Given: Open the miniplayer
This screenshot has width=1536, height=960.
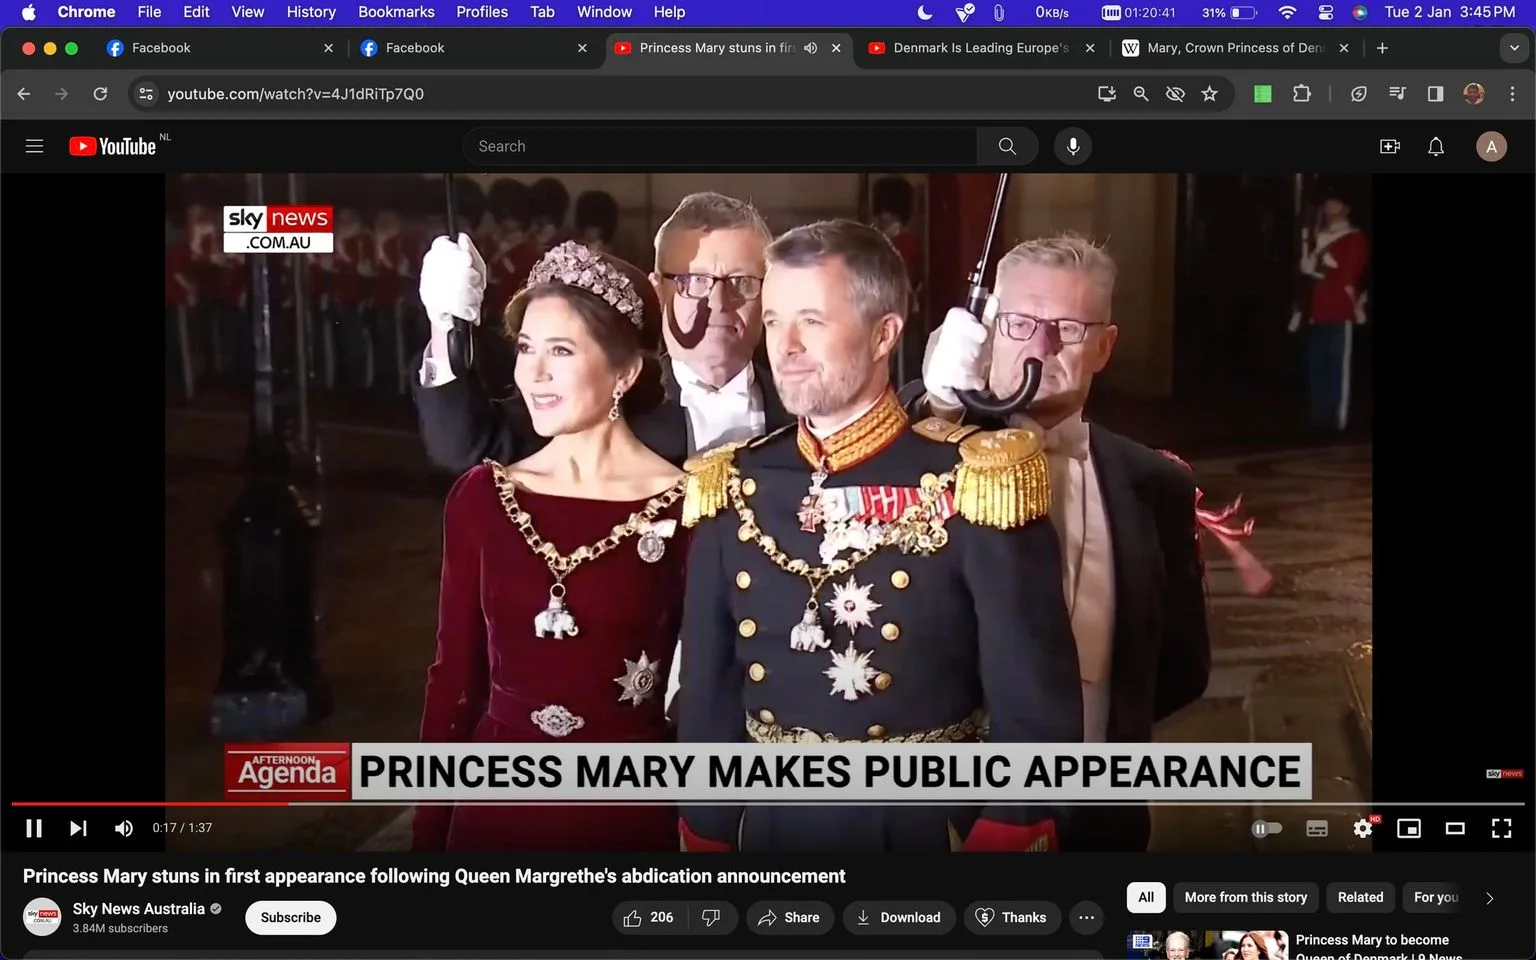Looking at the screenshot, I should coord(1409,828).
